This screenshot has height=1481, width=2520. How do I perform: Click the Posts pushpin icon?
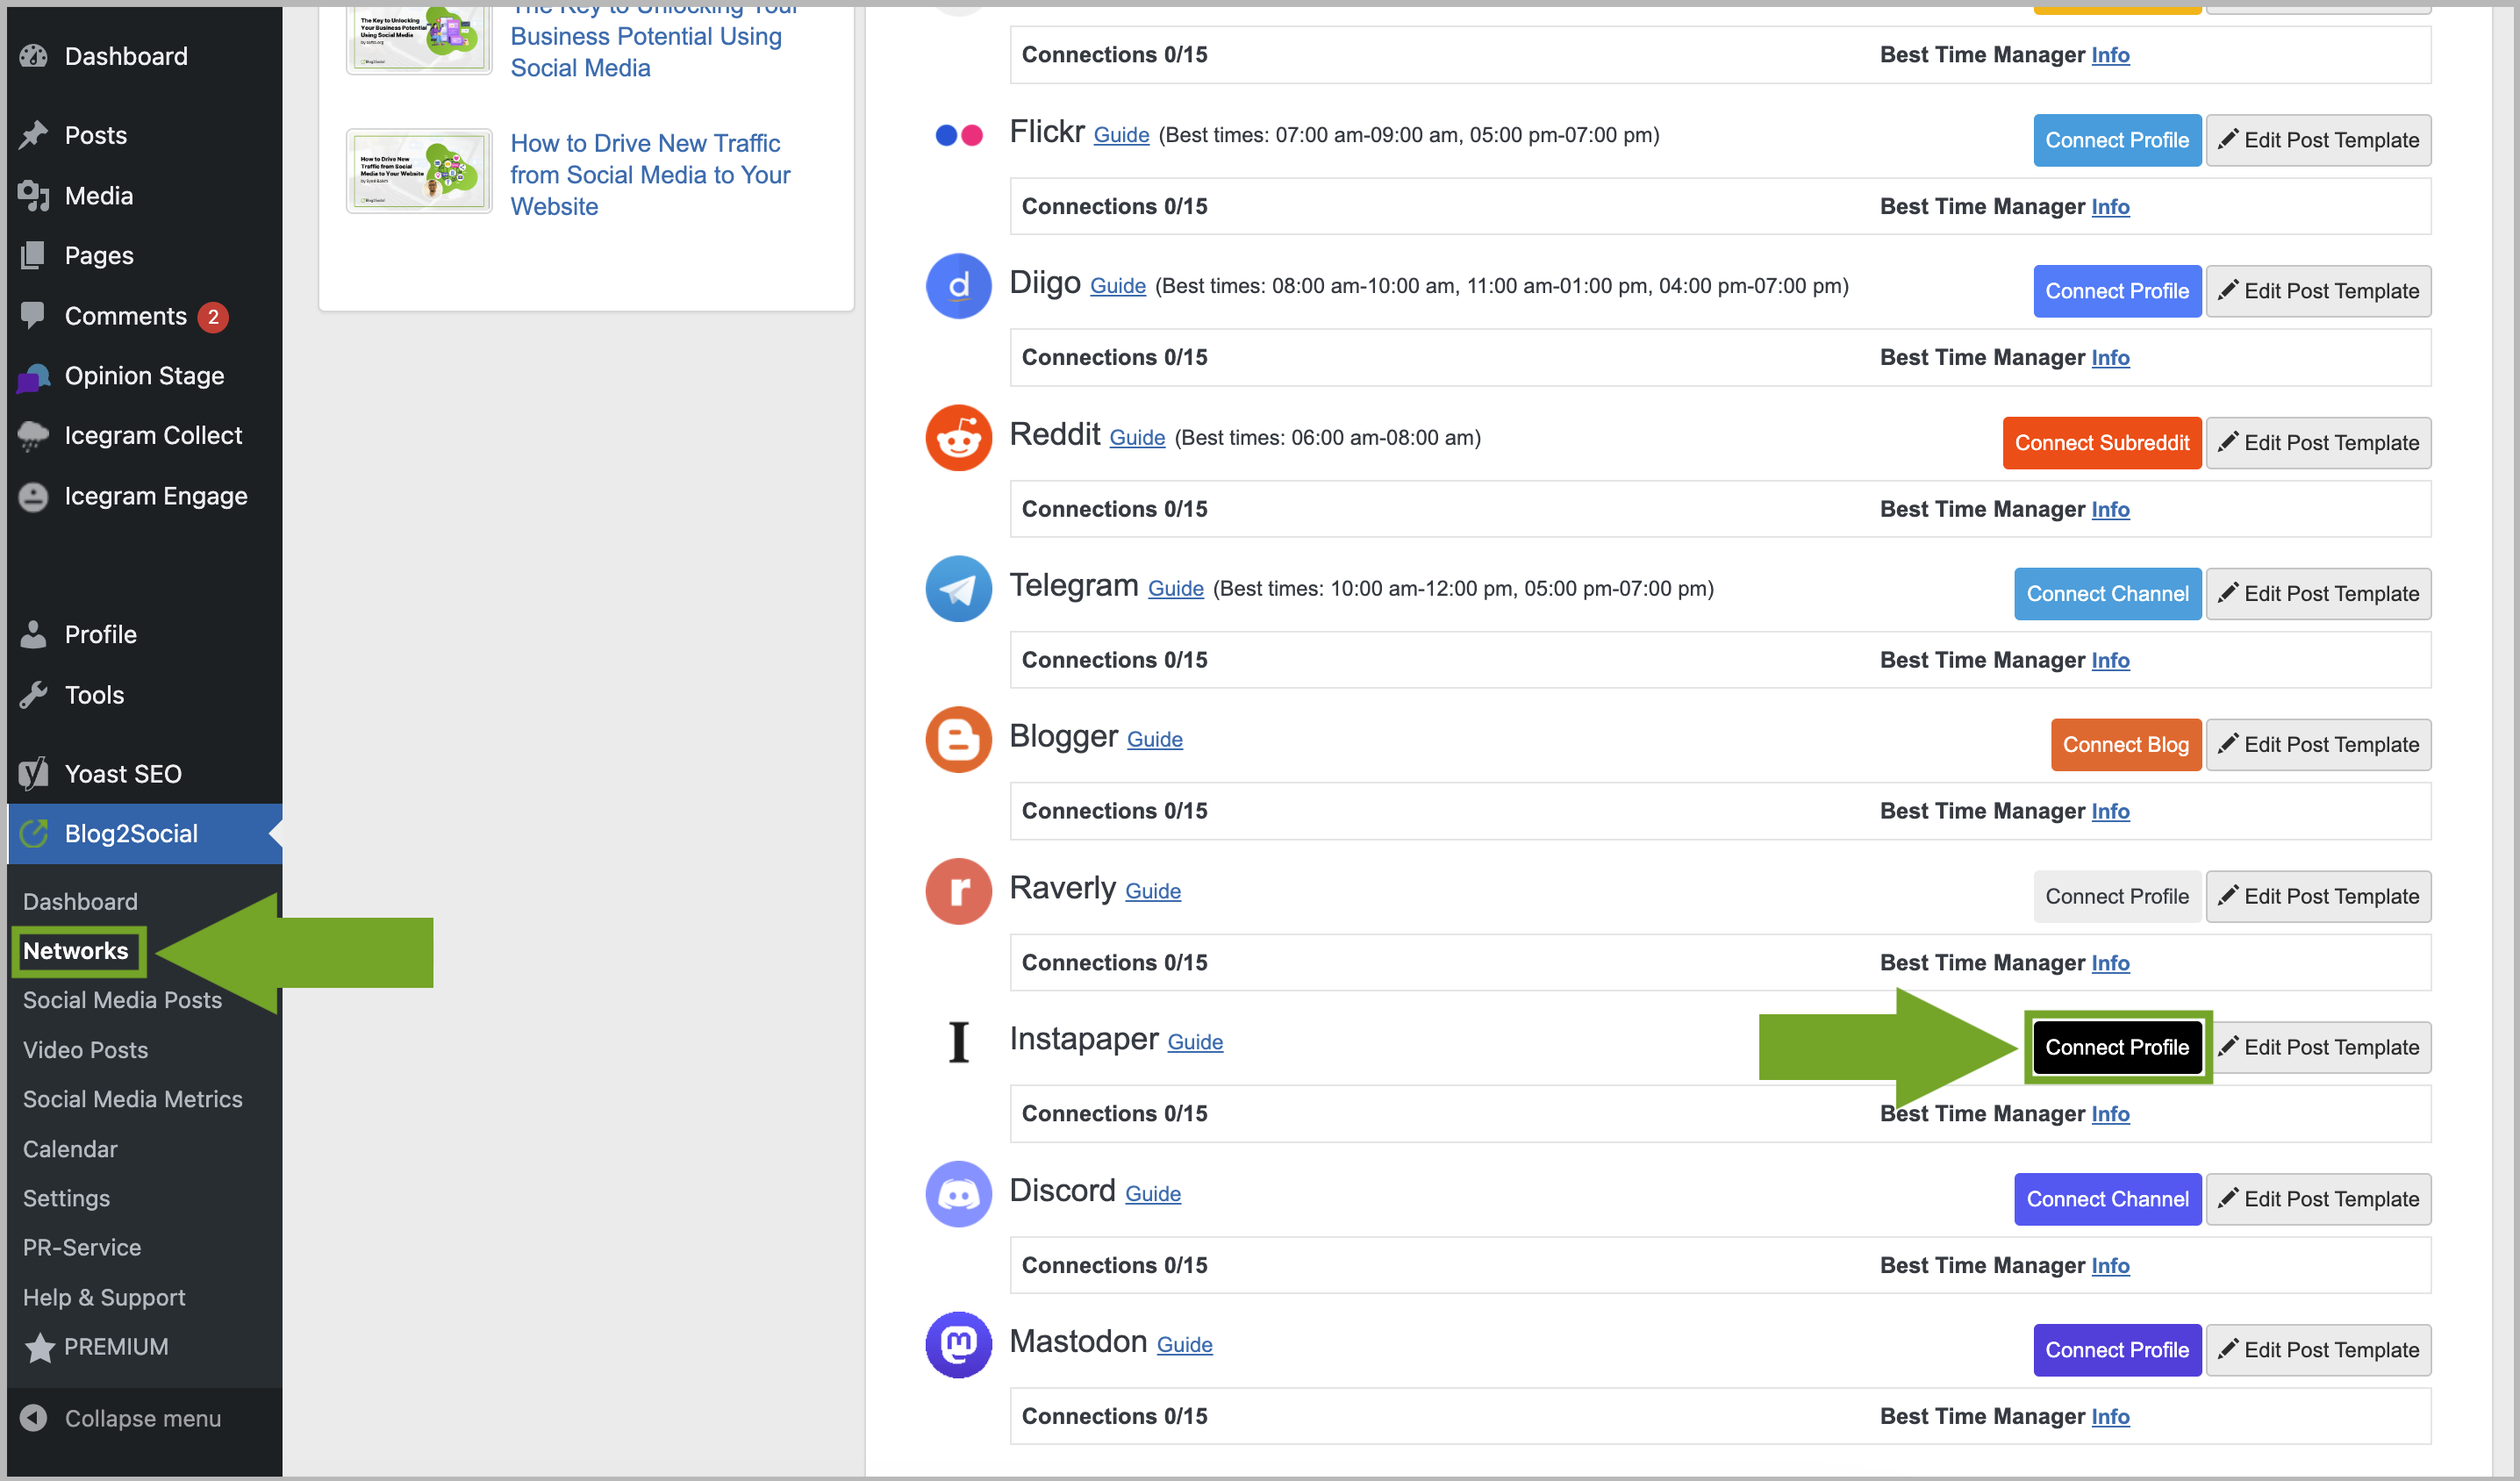click(x=34, y=135)
